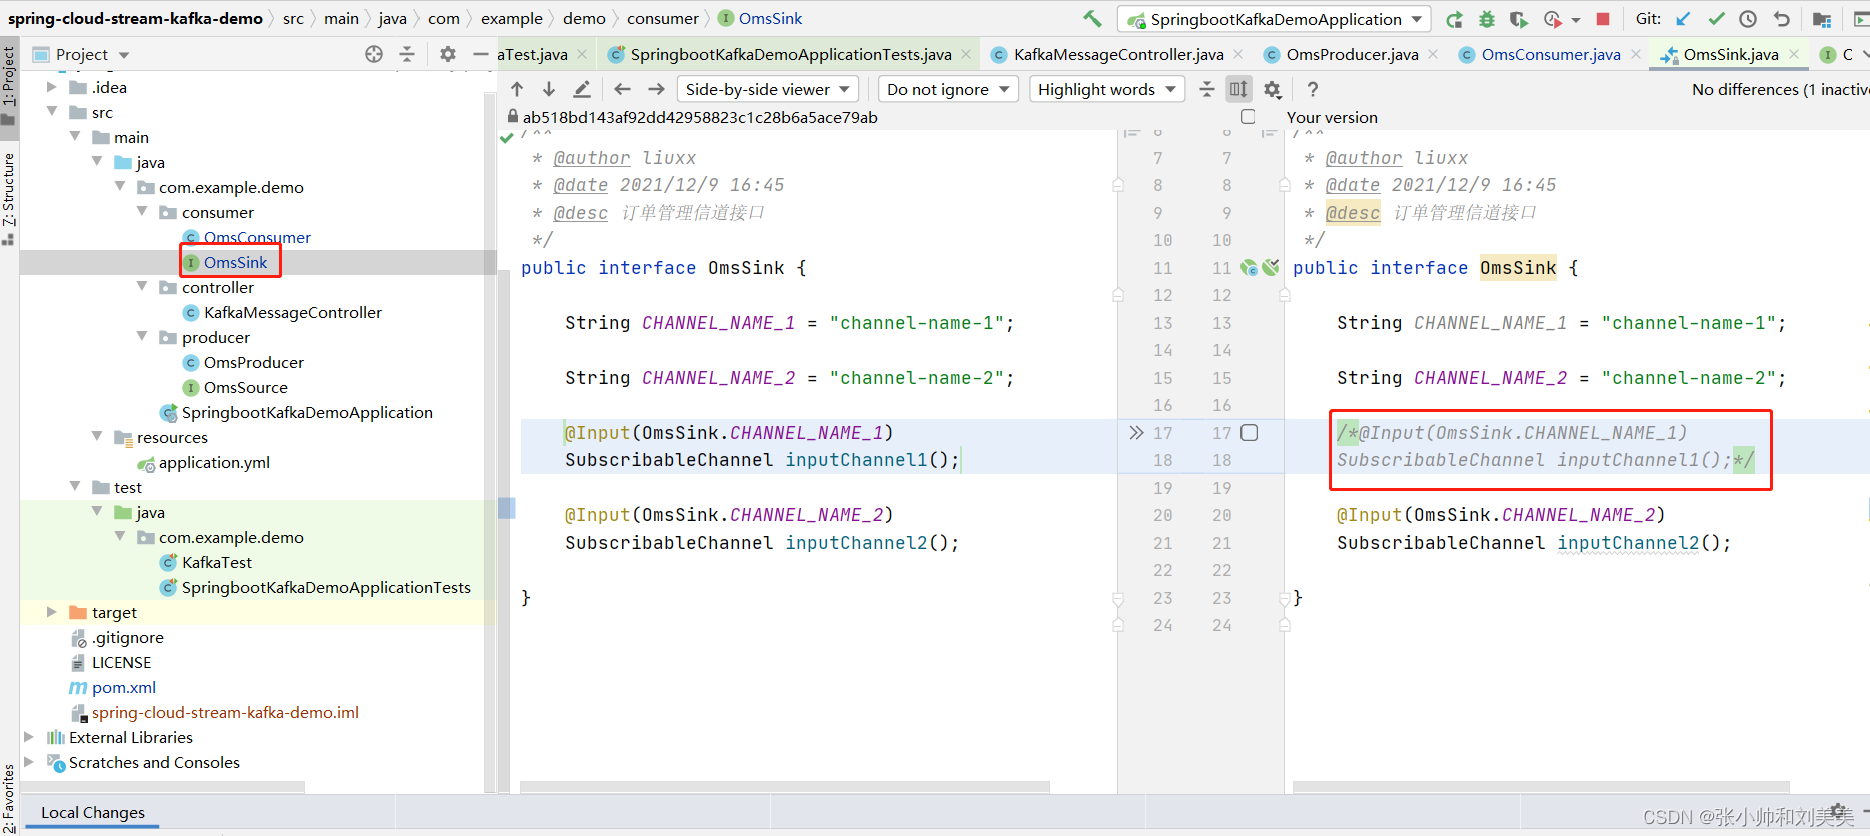Collapse the controller package
The width and height of the screenshot is (1870, 836).
click(x=142, y=287)
